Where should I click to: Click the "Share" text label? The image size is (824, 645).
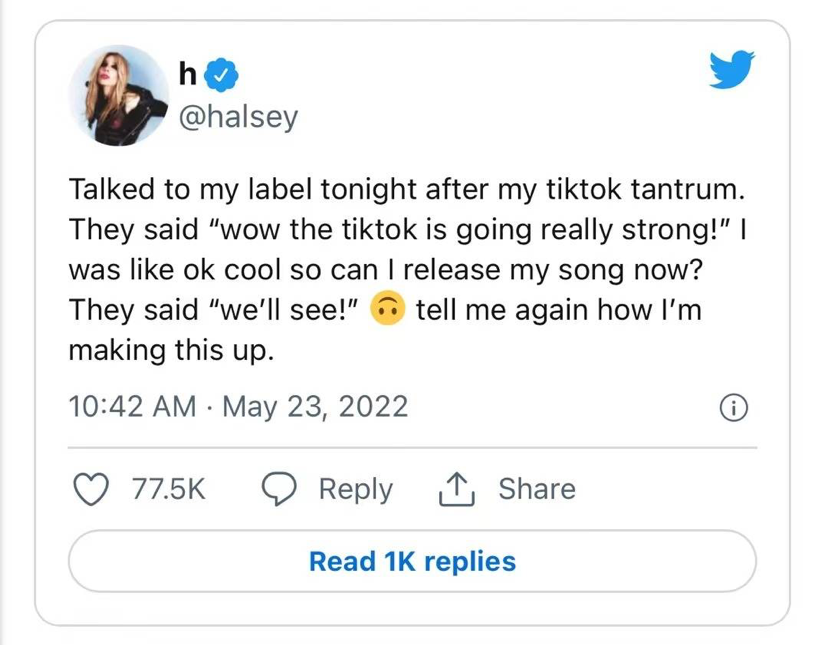pos(537,489)
